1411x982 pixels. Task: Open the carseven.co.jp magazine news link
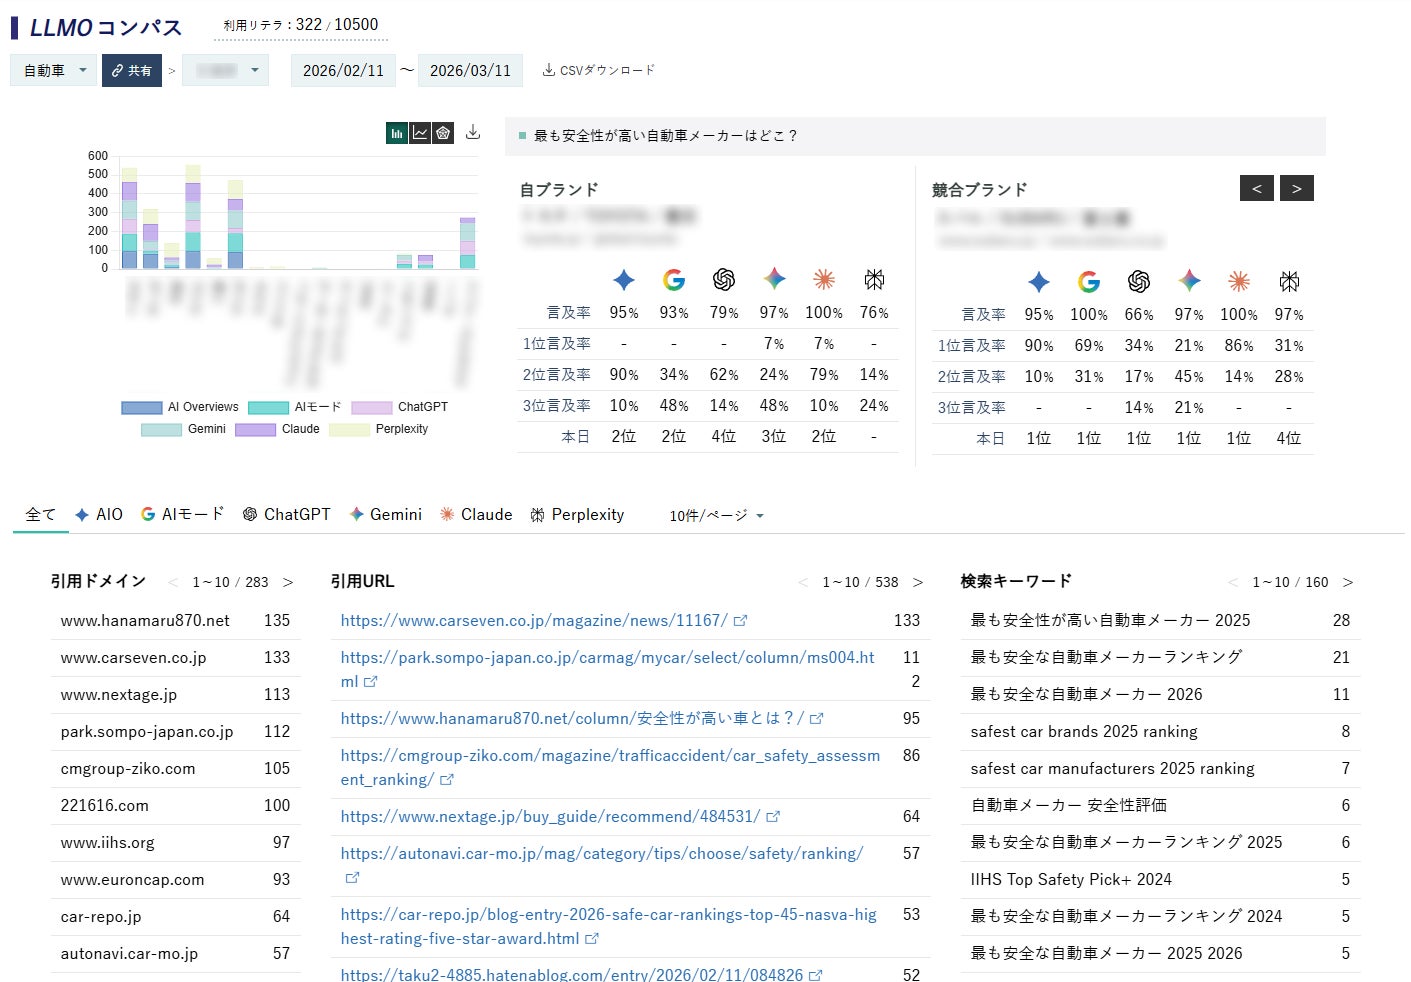click(534, 621)
